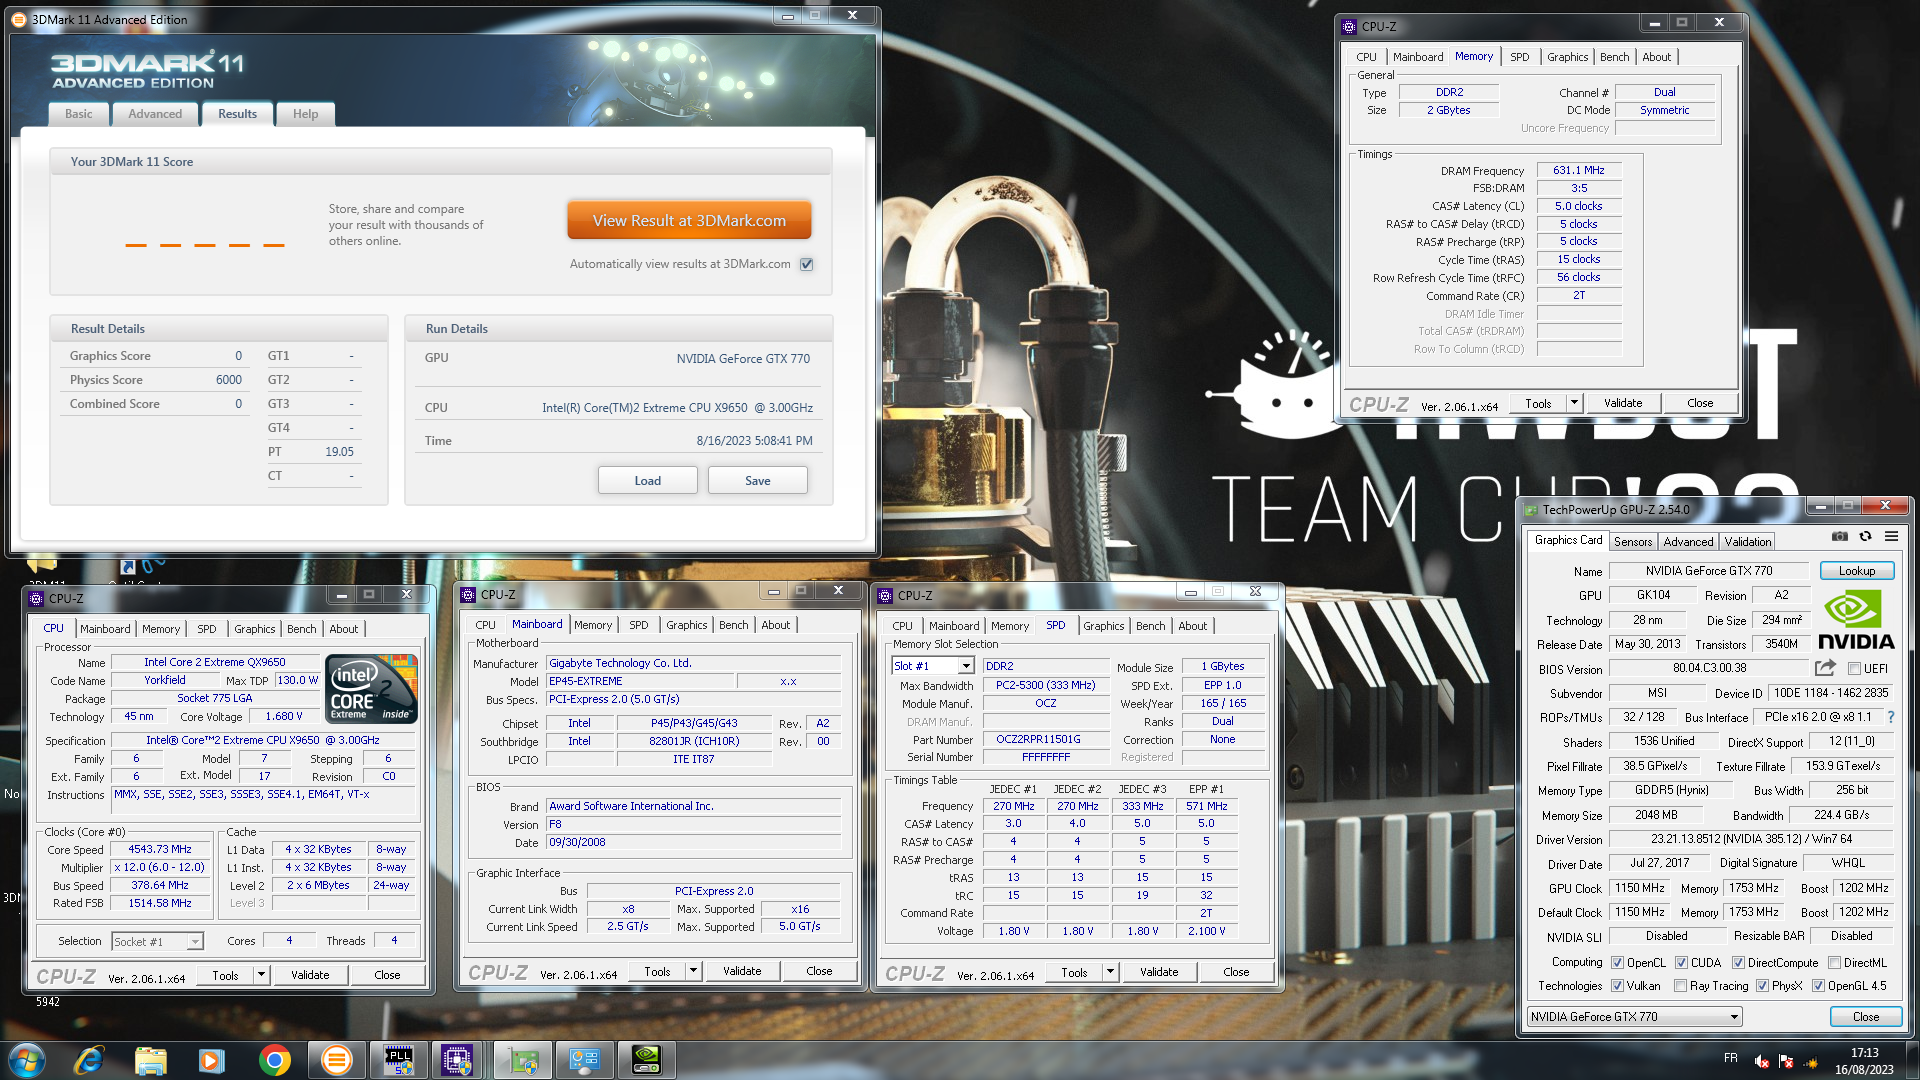
Task: Open the Socket #1 selection dropdown
Action: 157,942
